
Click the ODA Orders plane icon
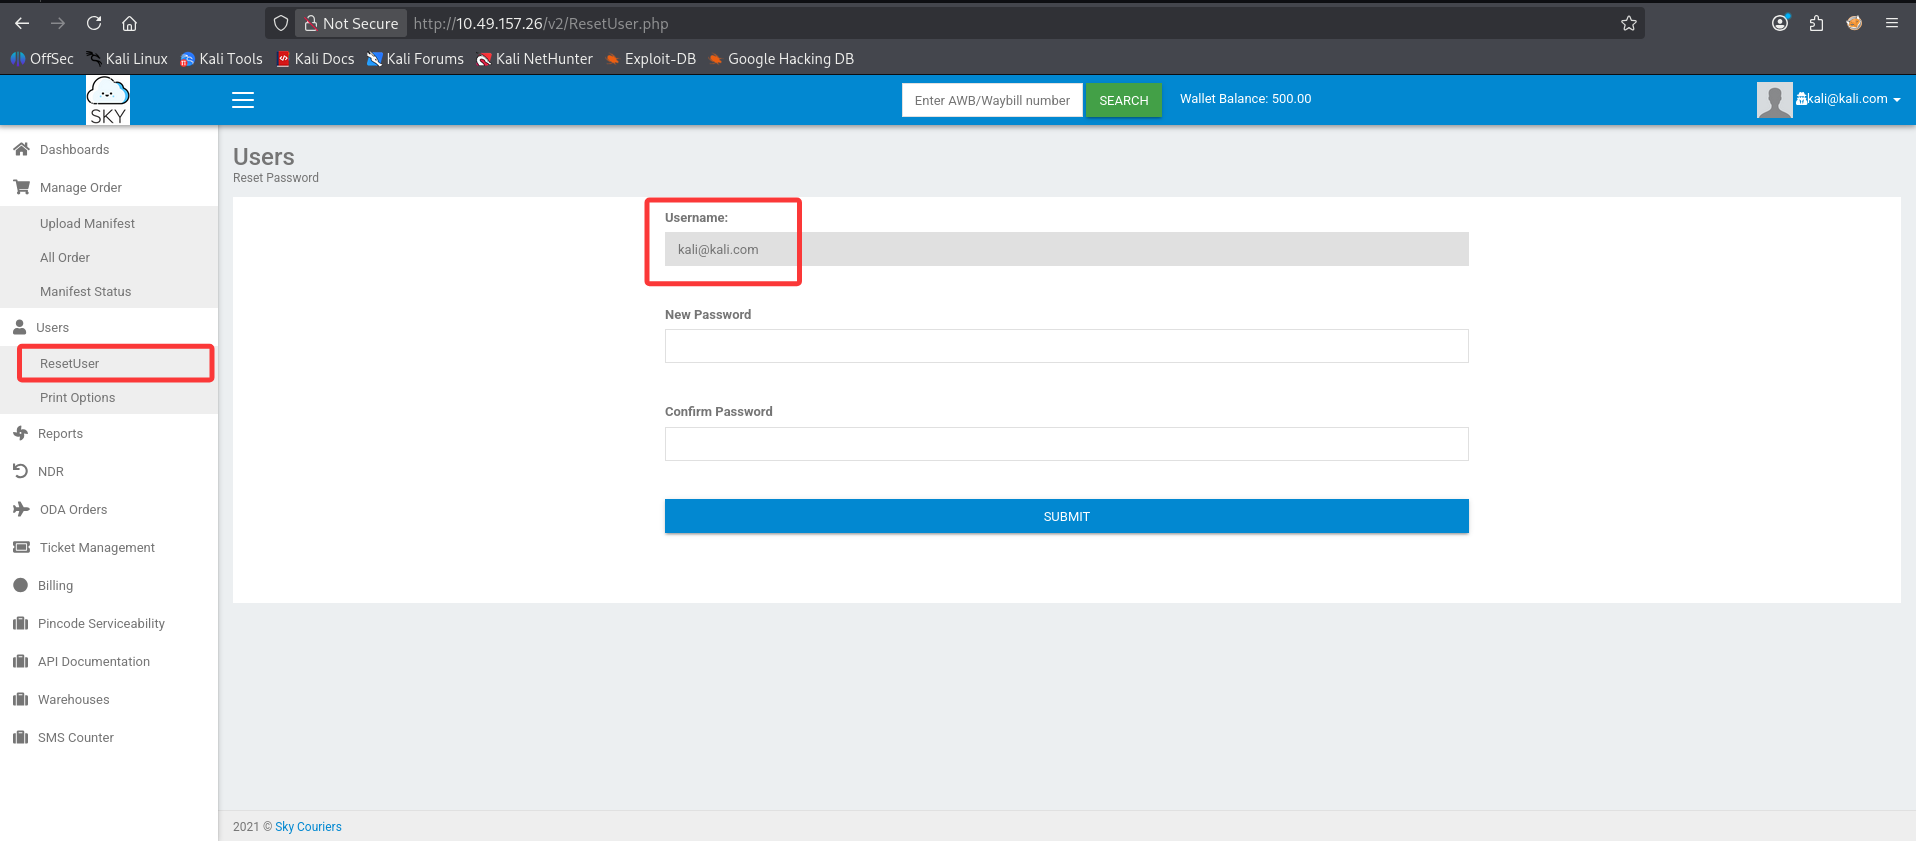tap(21, 509)
